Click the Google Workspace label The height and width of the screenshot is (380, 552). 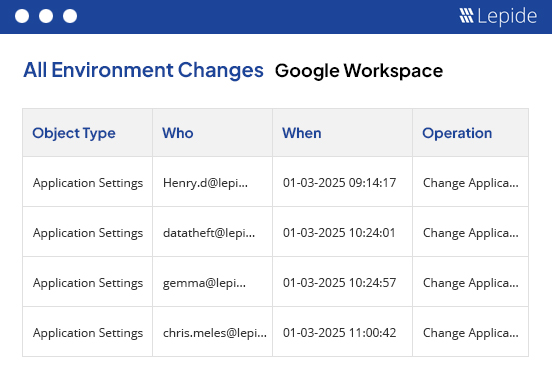pos(359,71)
